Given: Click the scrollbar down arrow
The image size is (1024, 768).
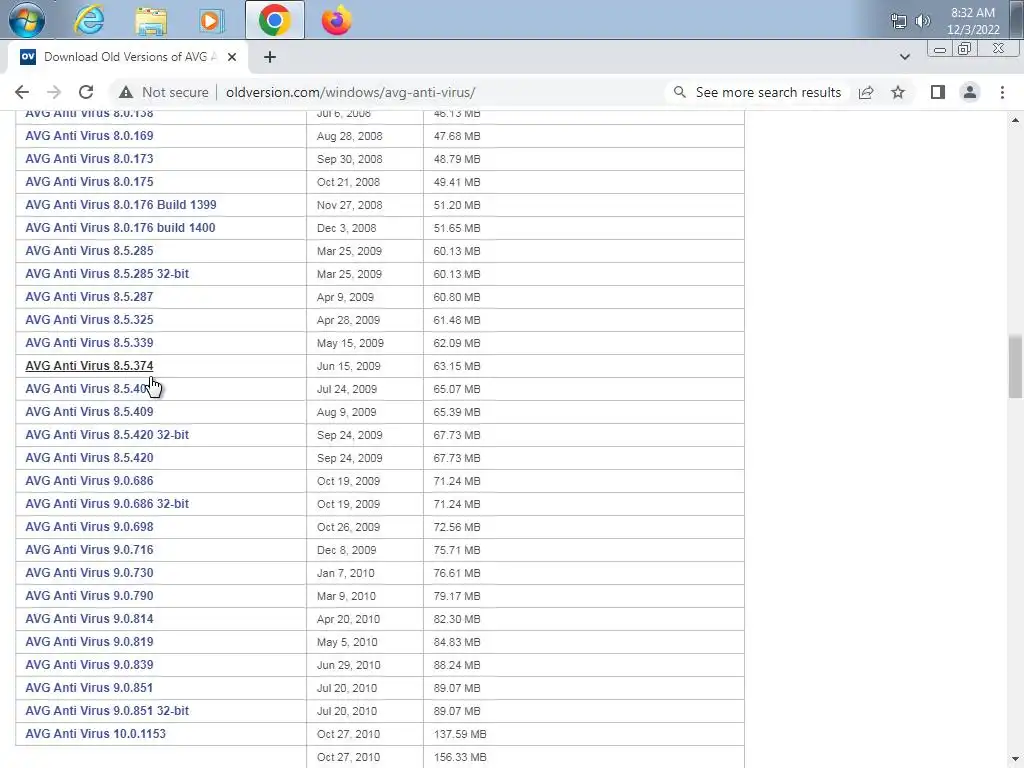Looking at the screenshot, I should click(1015, 760).
